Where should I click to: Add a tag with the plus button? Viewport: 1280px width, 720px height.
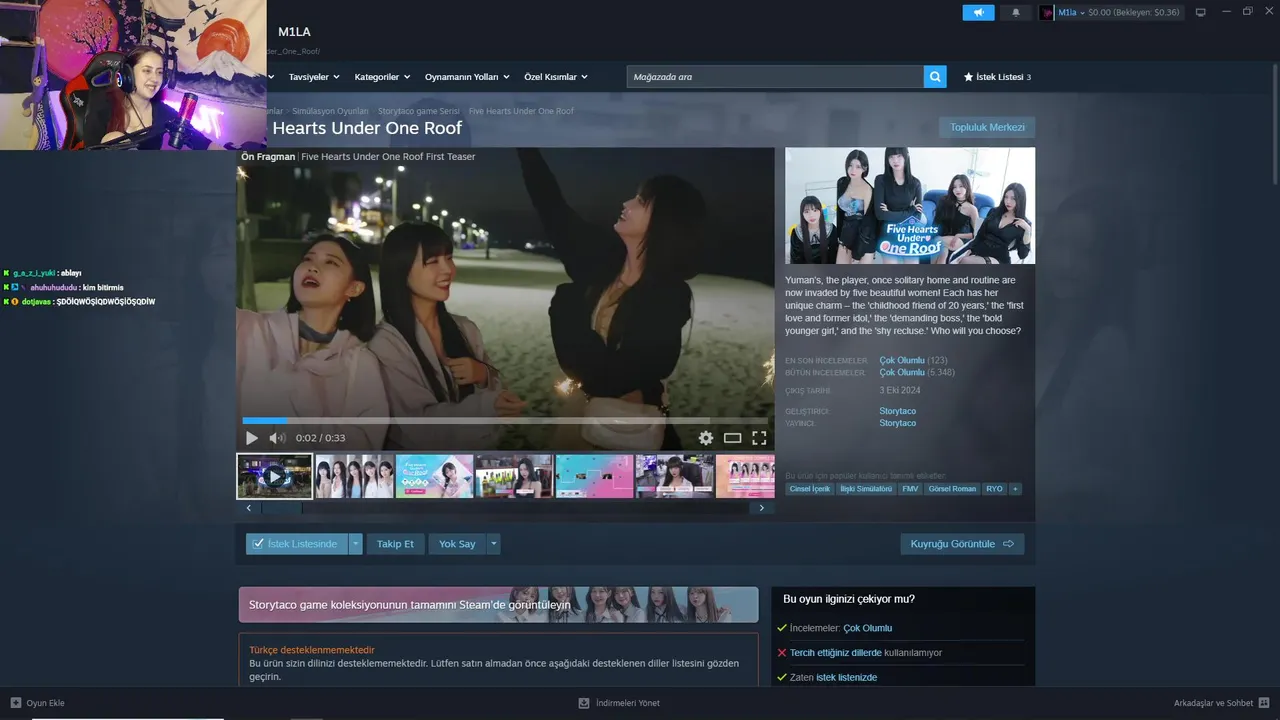click(x=1015, y=489)
